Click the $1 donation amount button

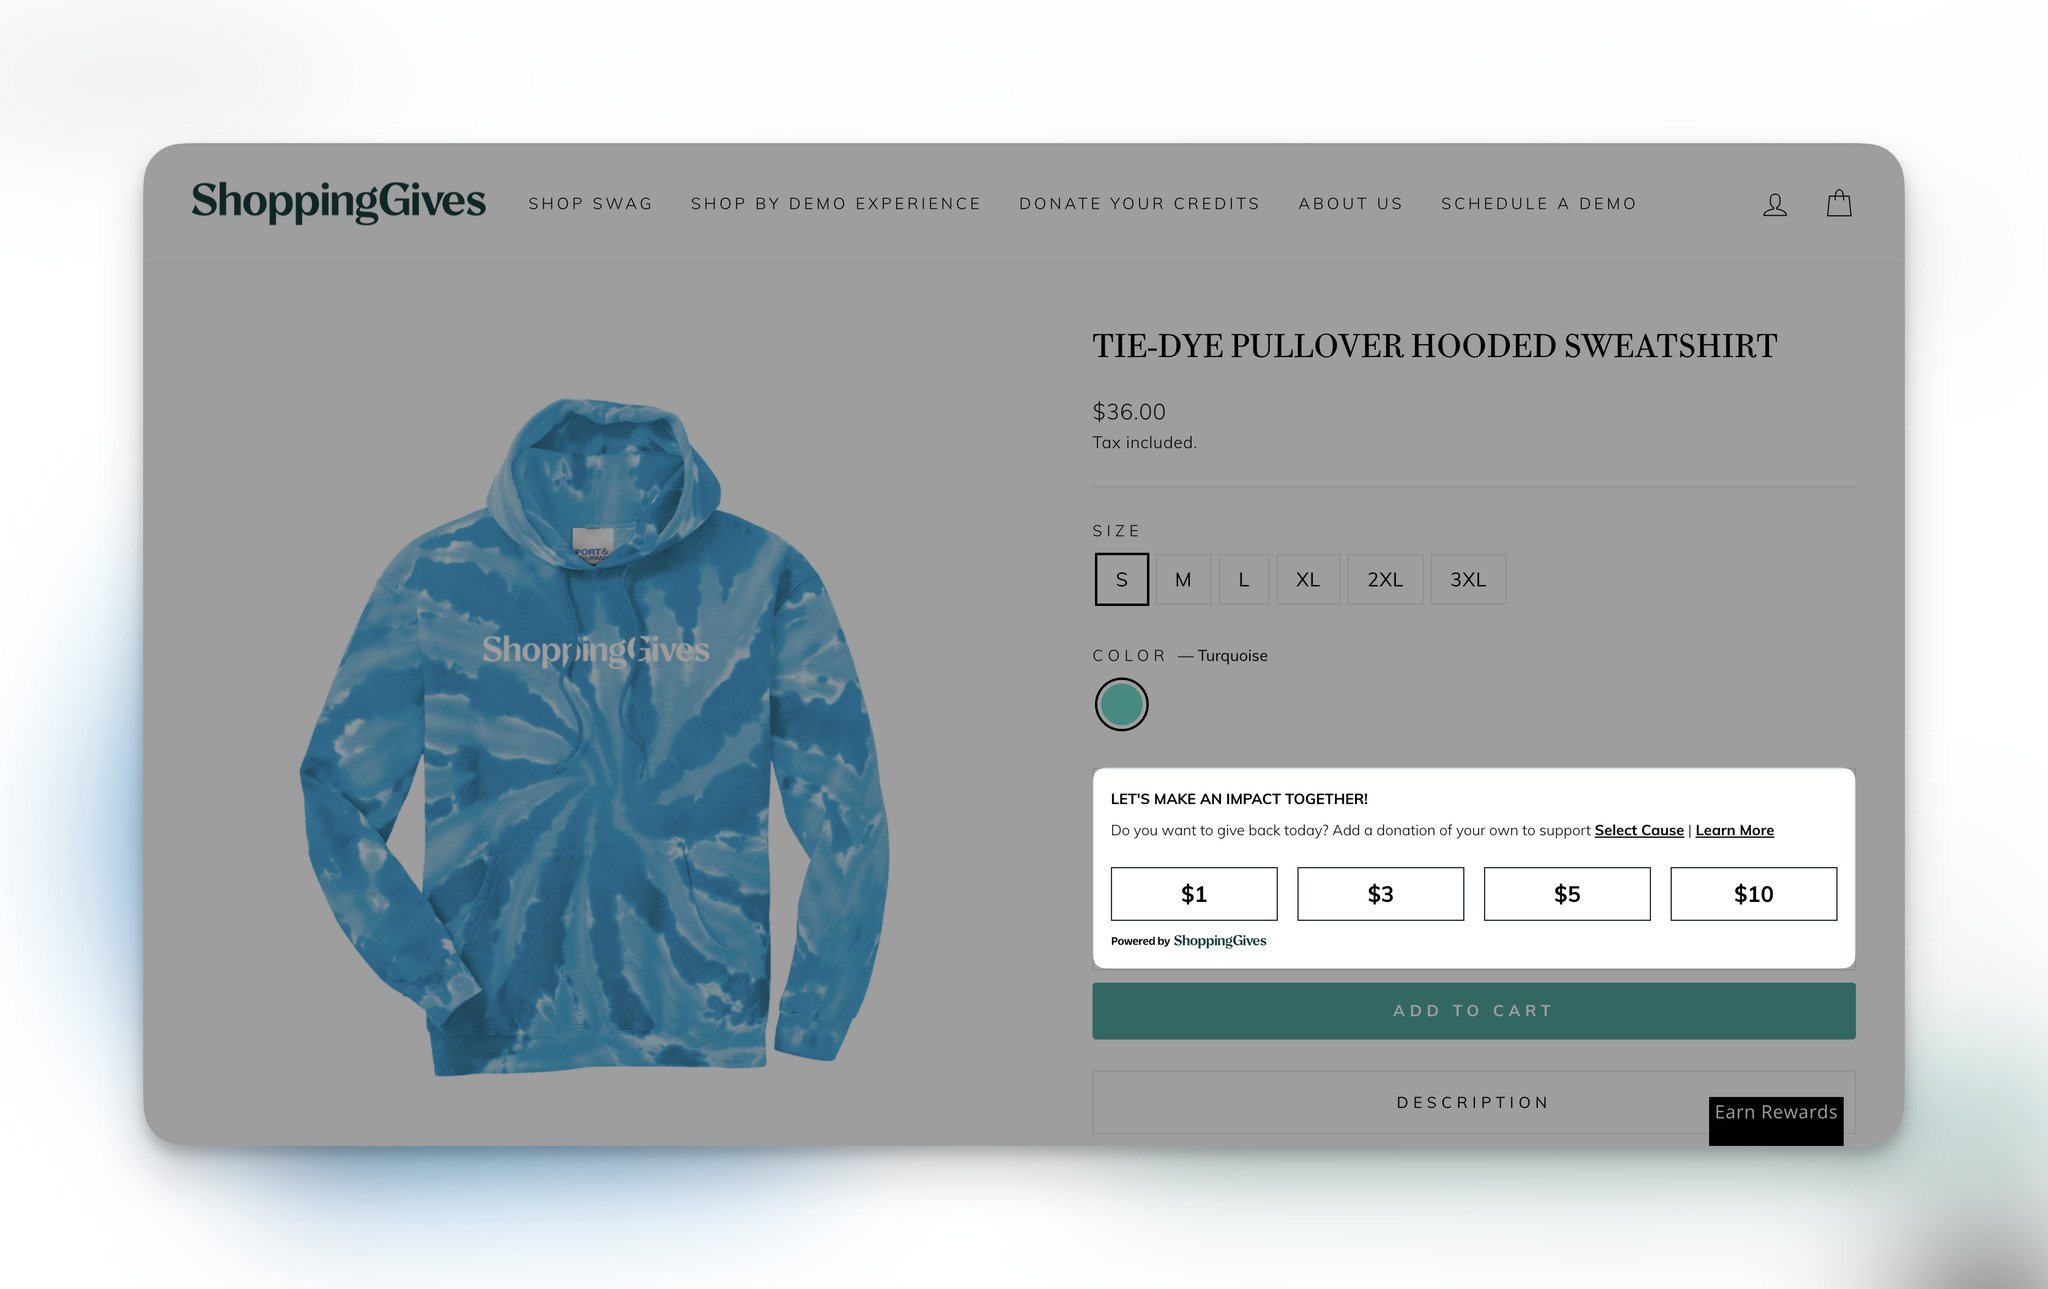1193,892
